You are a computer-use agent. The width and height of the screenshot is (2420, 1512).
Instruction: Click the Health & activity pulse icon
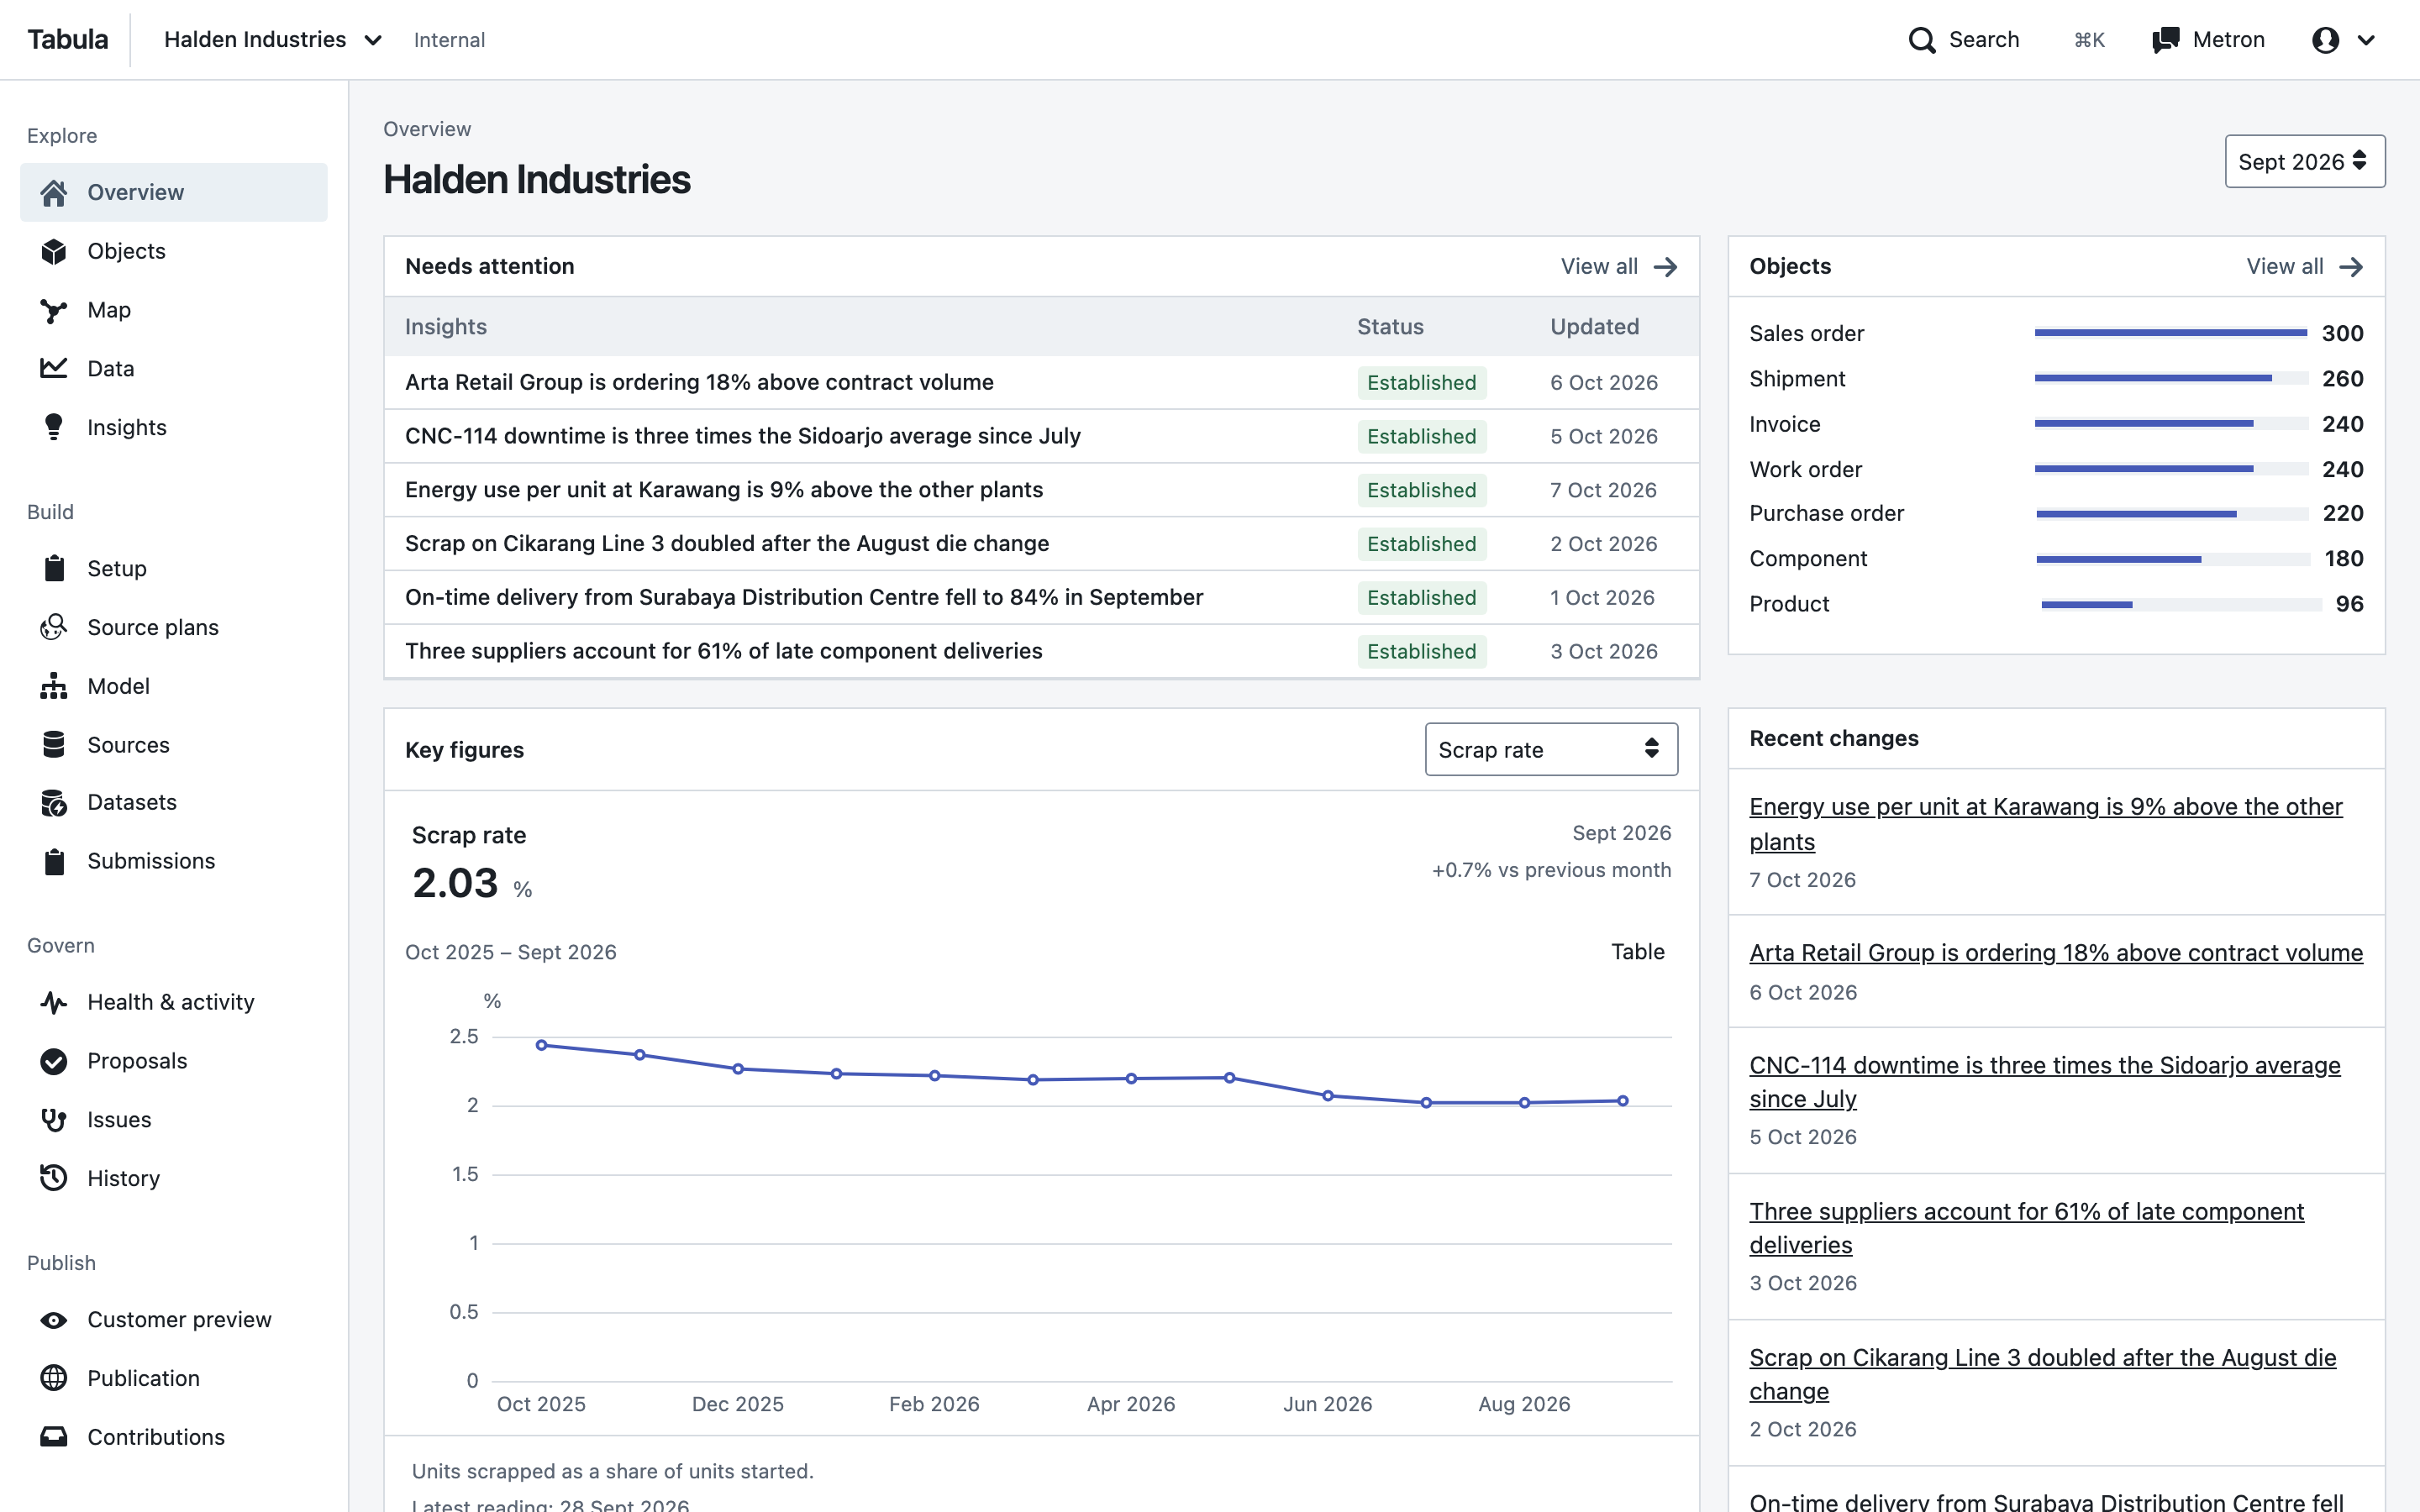54,1002
